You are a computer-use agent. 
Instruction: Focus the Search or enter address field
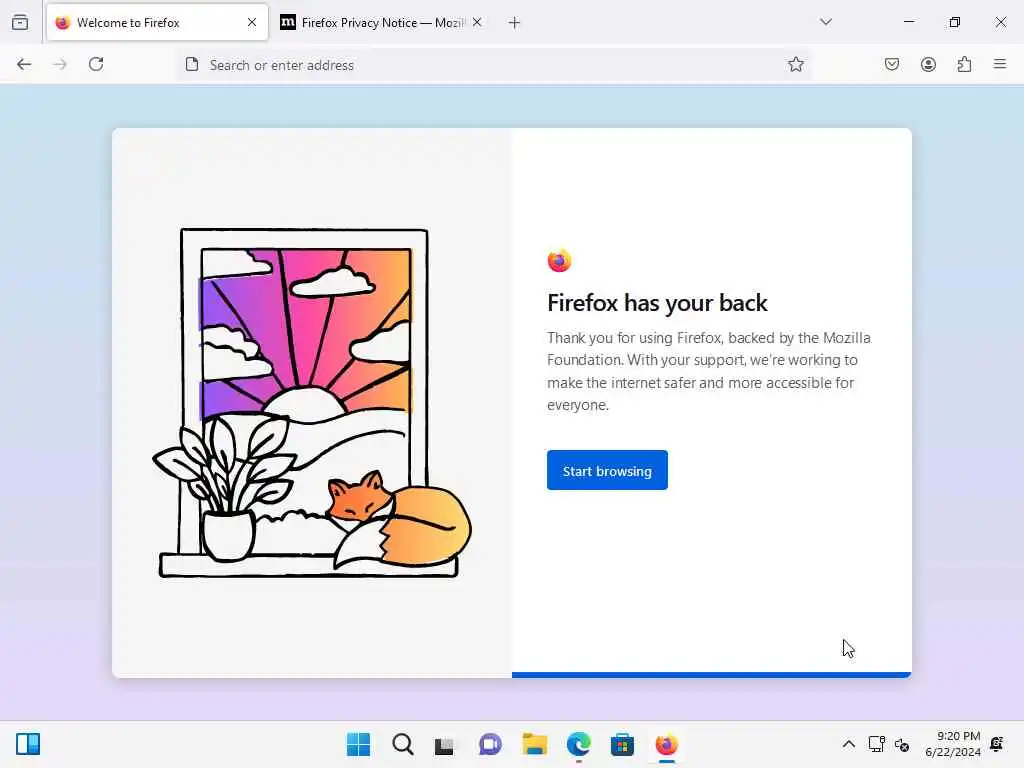pyautogui.click(x=493, y=65)
